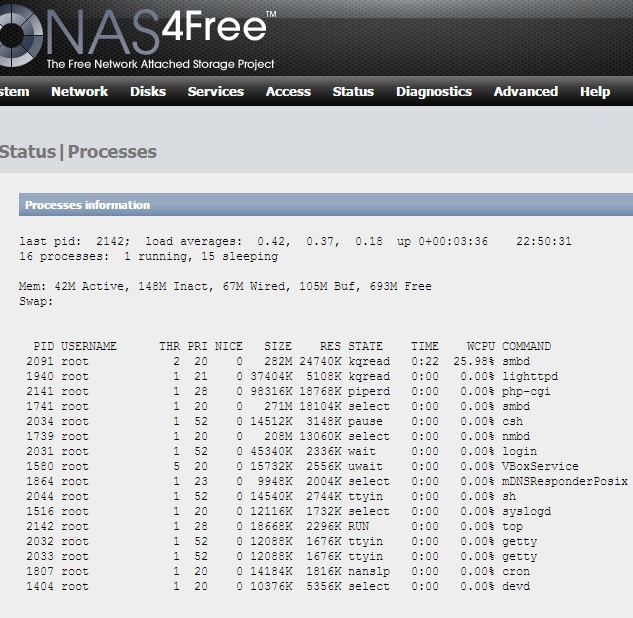Click the Processes information section header
633x618 pixels.
[x=326, y=205]
